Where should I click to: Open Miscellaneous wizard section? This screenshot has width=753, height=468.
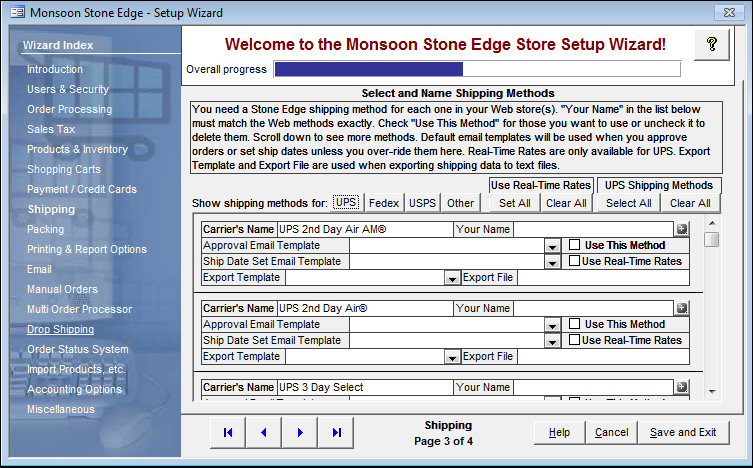click(61, 409)
